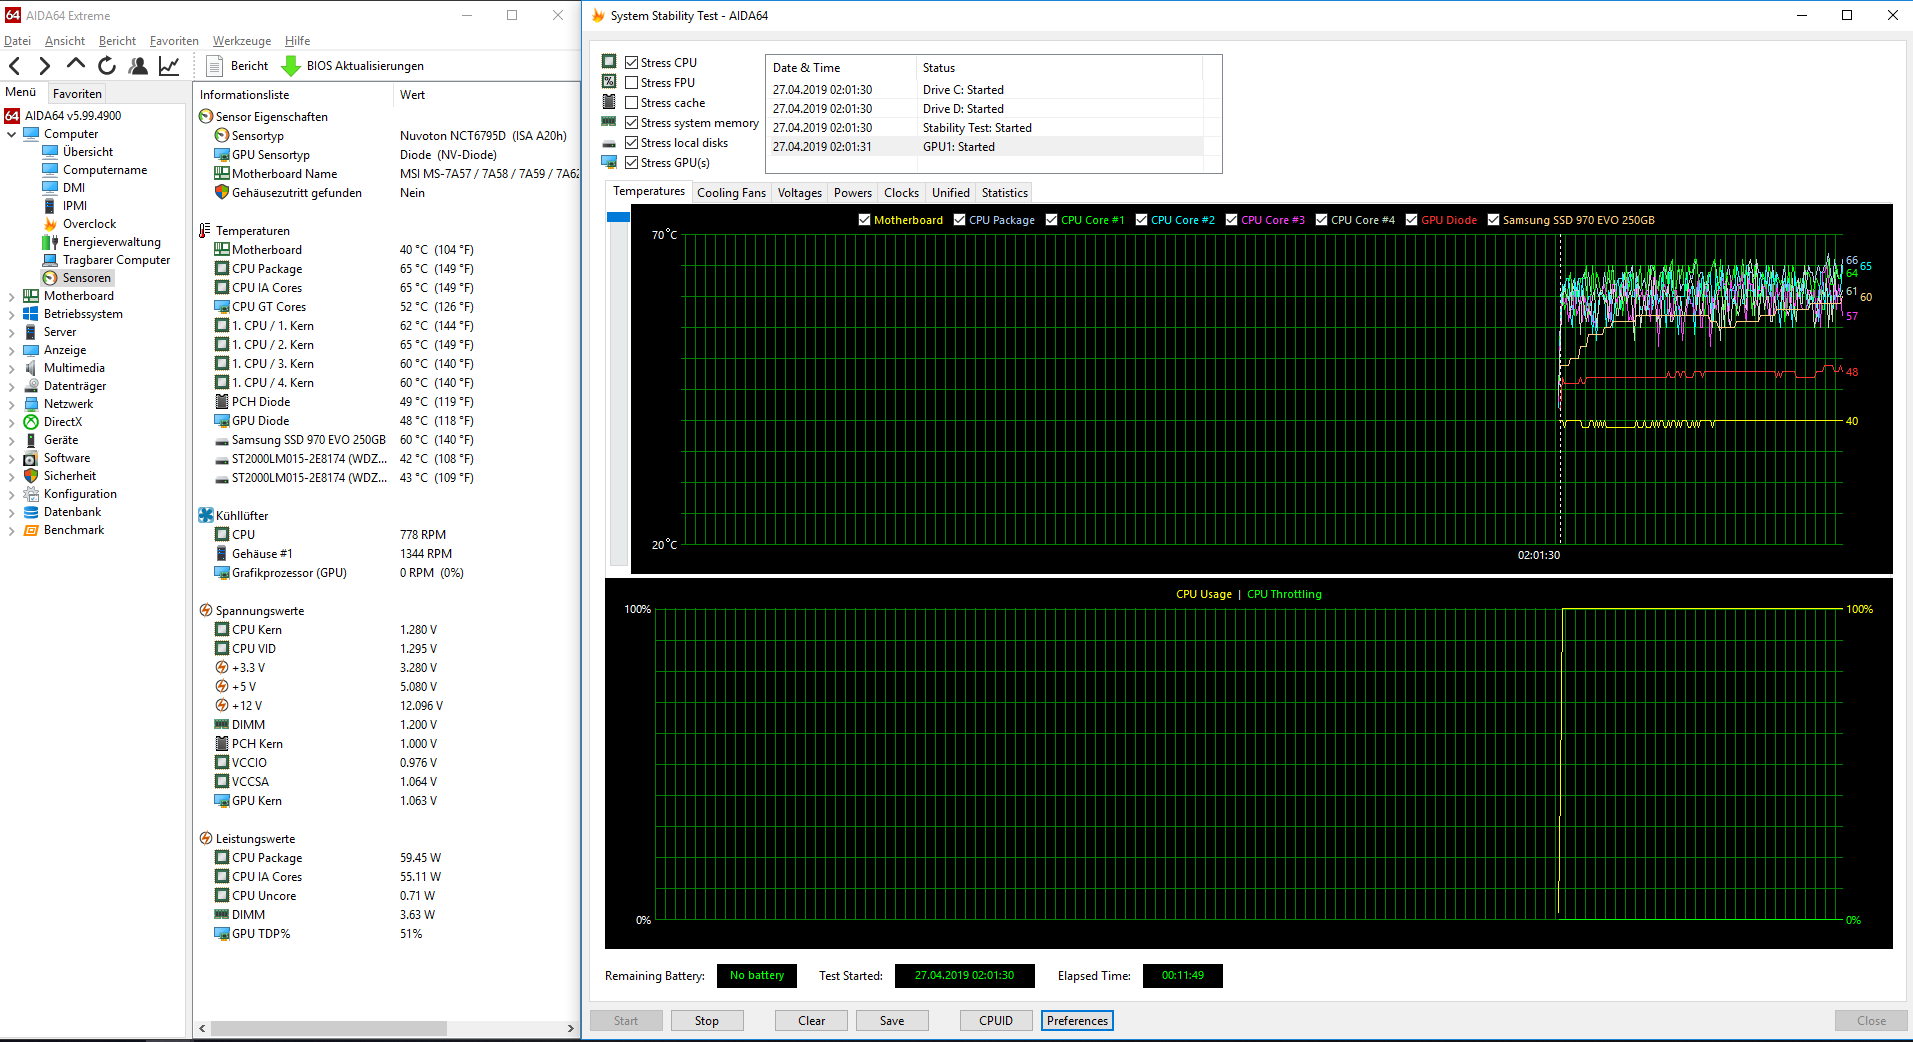Click the Clear button
1913x1042 pixels.
pyautogui.click(x=812, y=1021)
